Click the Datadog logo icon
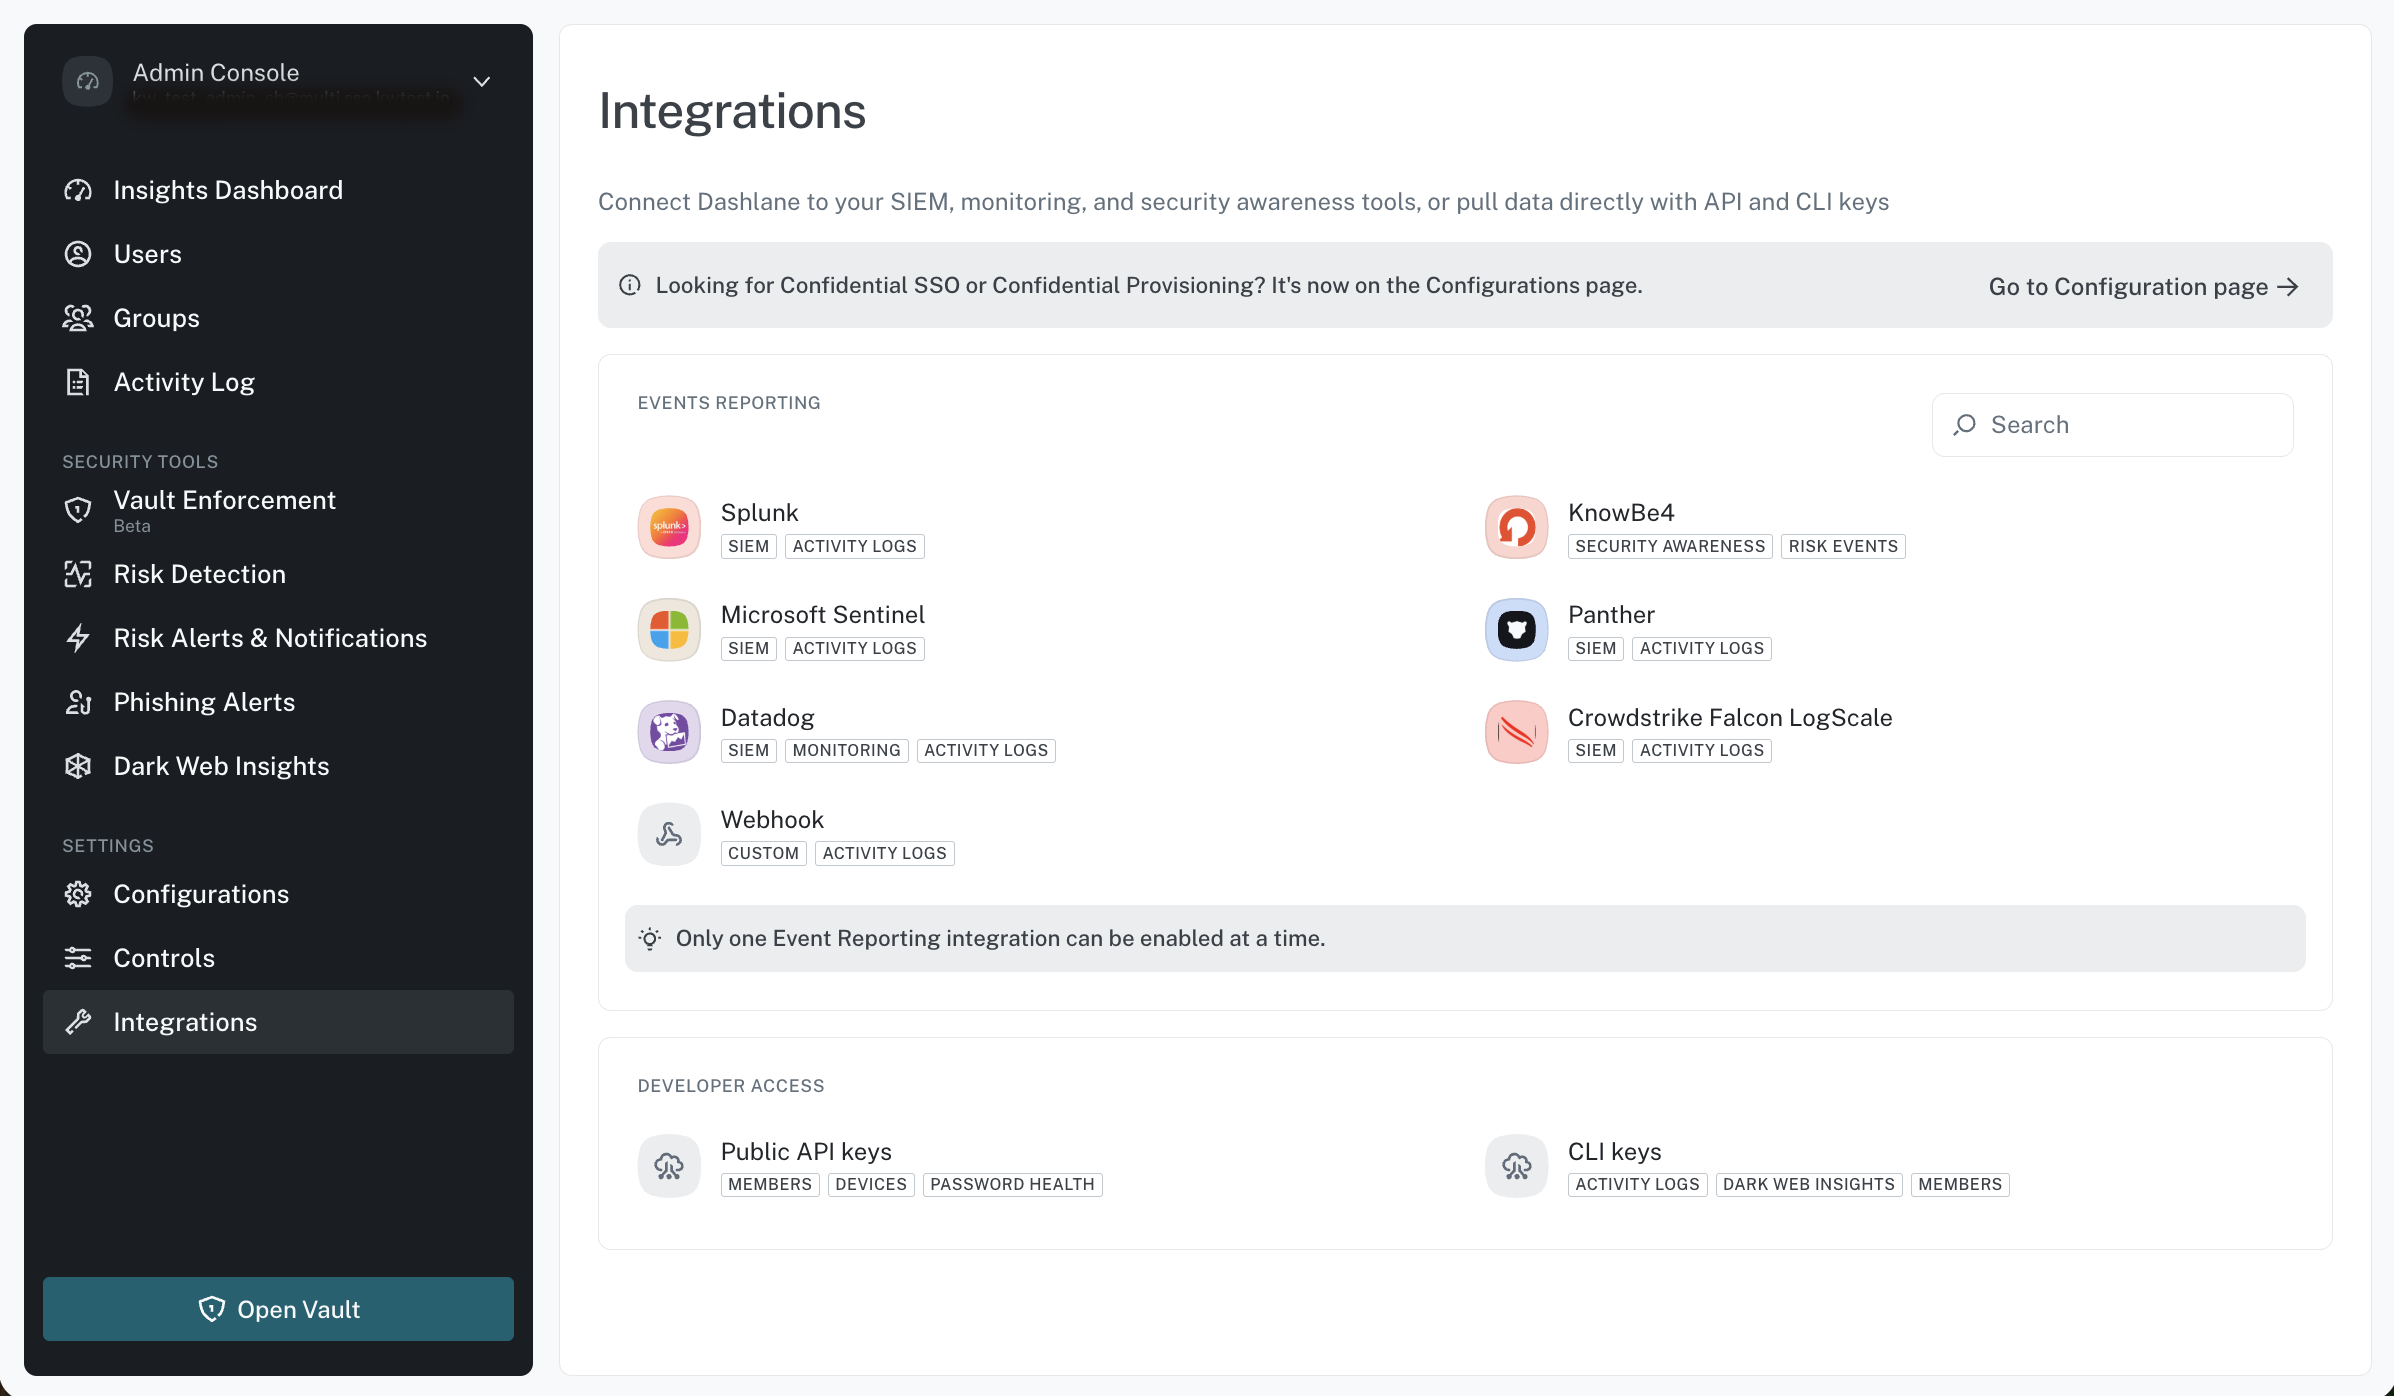The height and width of the screenshot is (1396, 2394). click(x=669, y=732)
